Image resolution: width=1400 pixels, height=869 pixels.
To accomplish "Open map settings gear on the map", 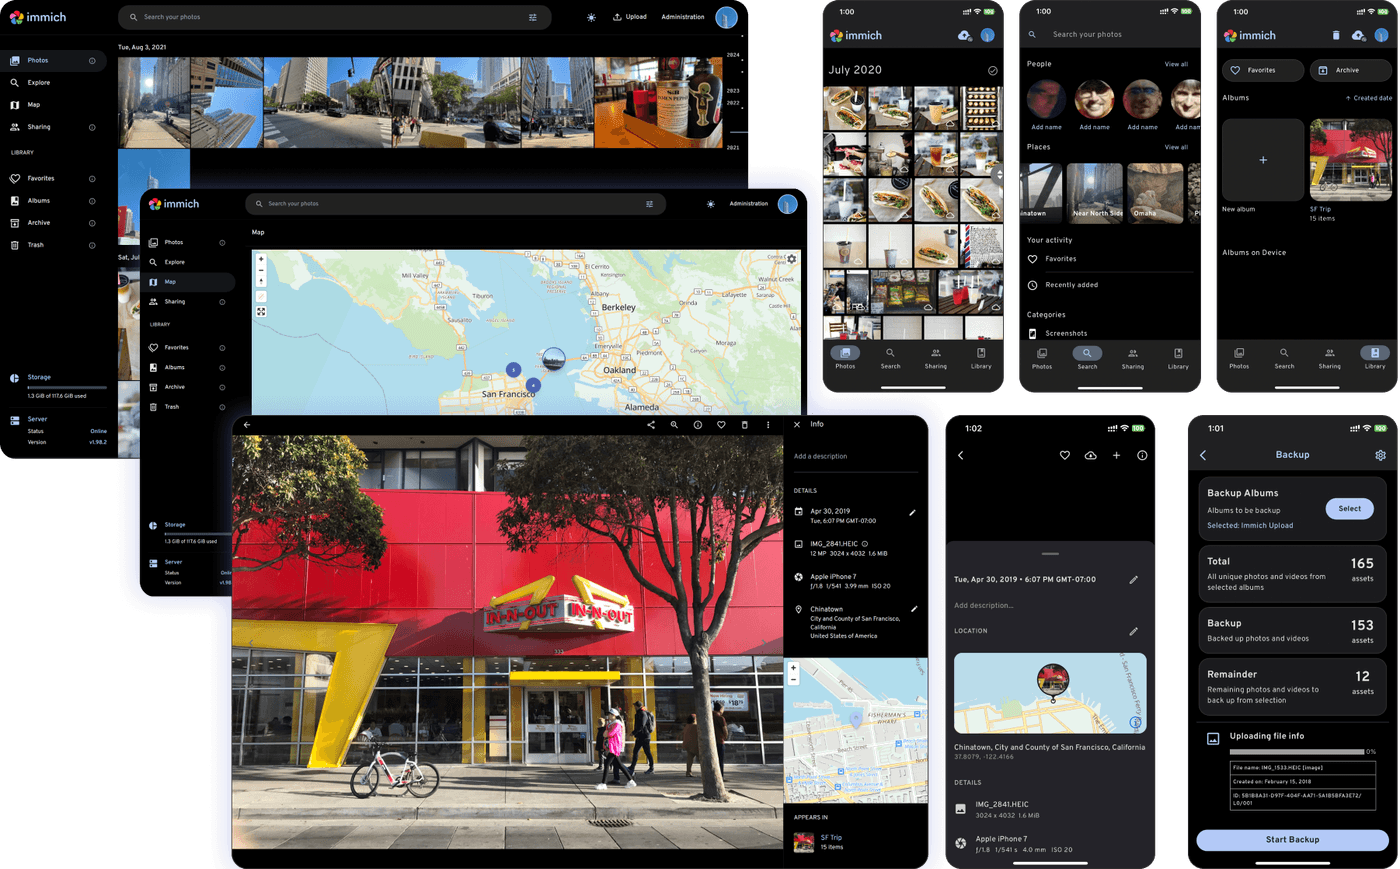I will 791,259.
